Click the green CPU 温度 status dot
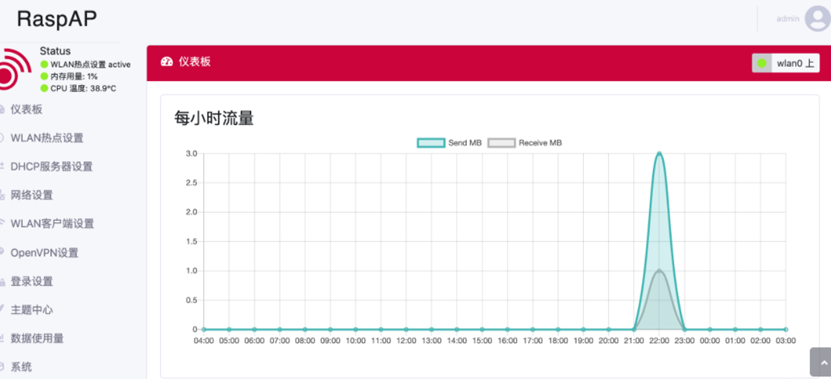Image resolution: width=831 pixels, height=379 pixels. [x=45, y=88]
